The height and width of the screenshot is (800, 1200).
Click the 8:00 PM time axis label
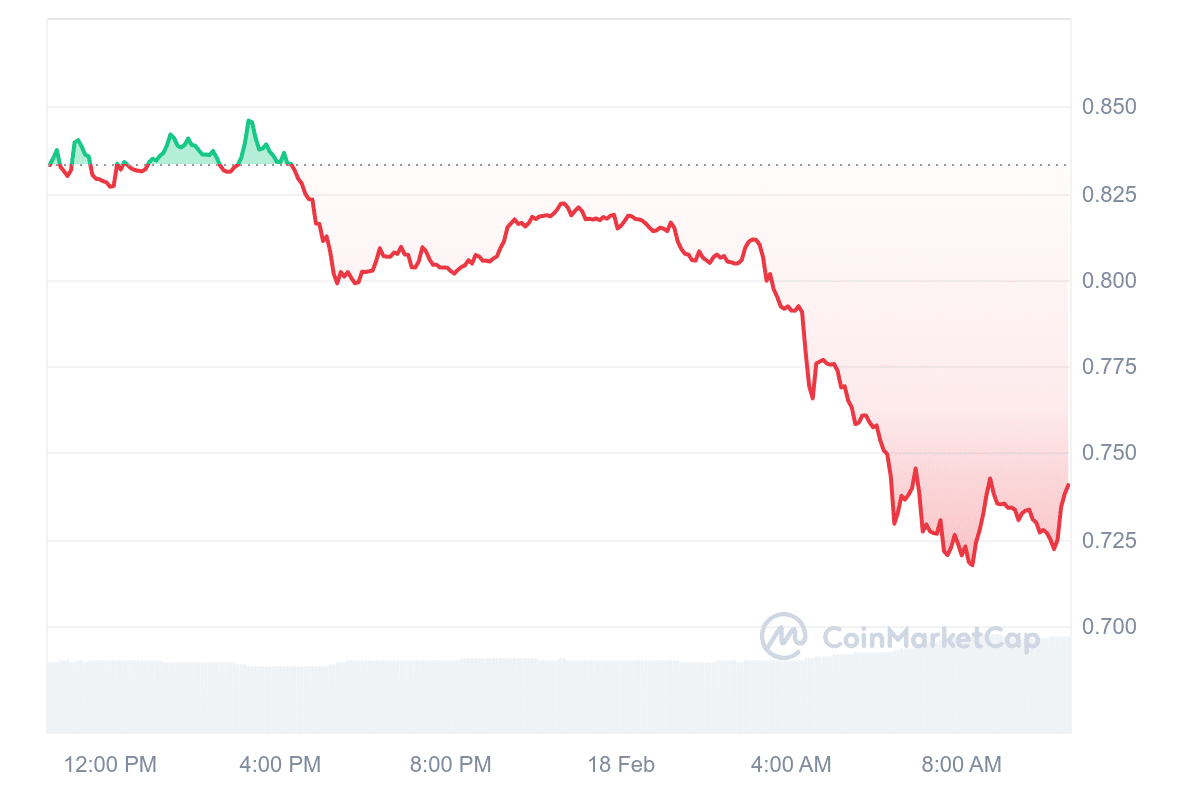click(x=451, y=765)
